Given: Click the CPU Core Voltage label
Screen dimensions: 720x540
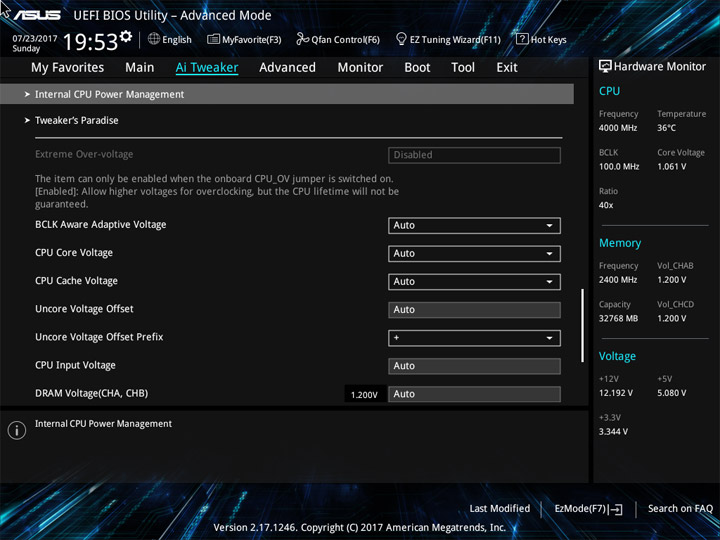Looking at the screenshot, I should click(x=74, y=253).
